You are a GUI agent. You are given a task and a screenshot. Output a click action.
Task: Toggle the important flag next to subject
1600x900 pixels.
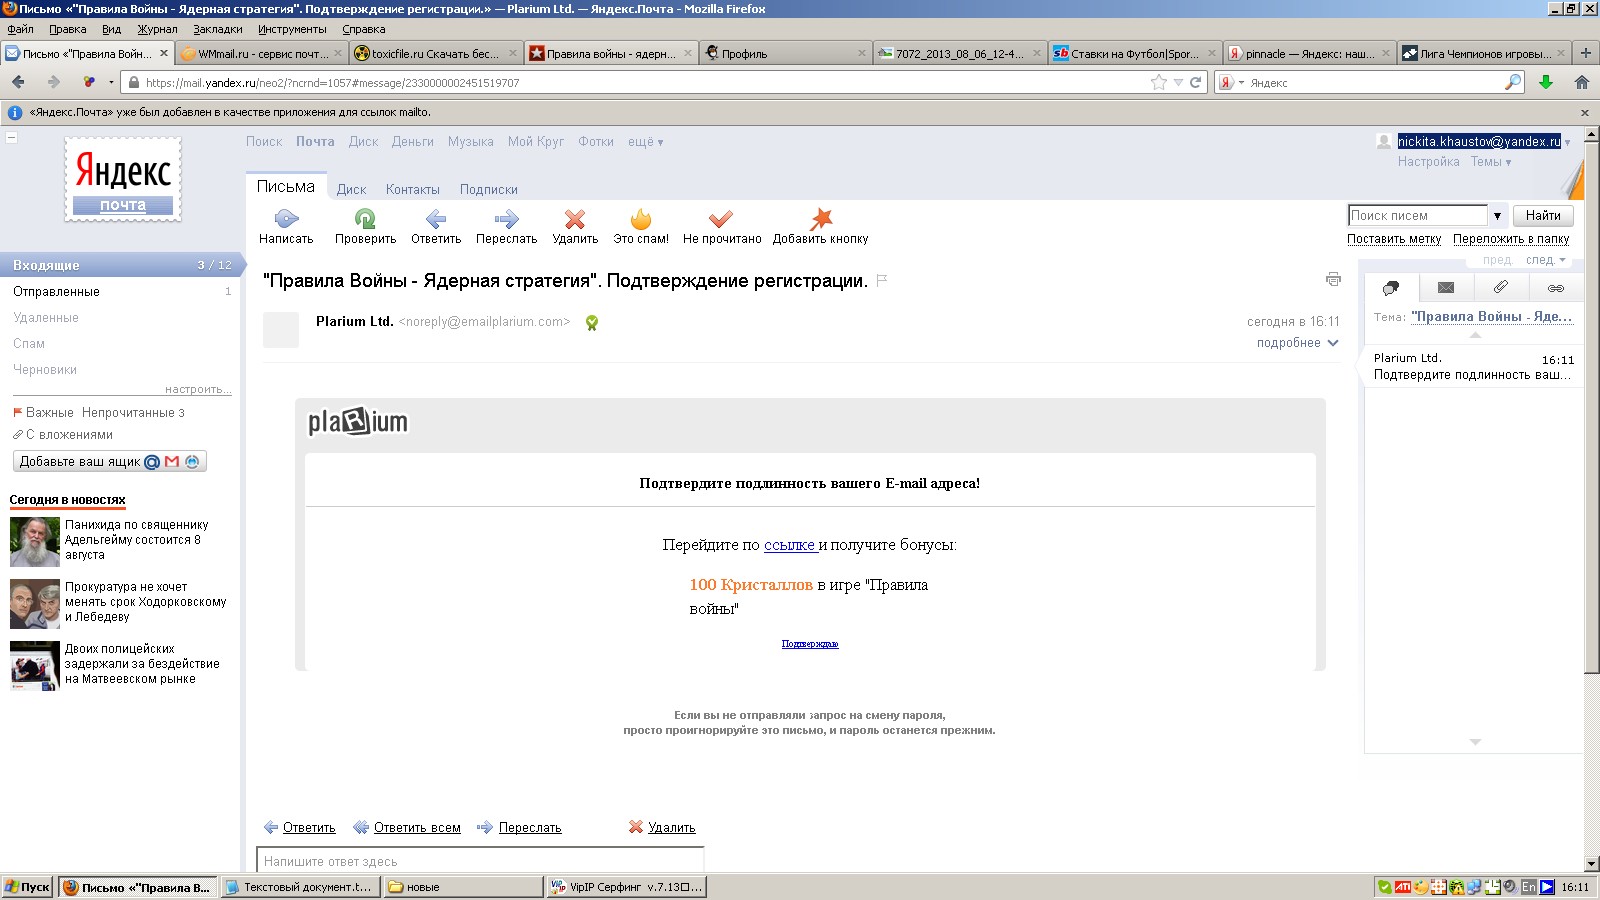(x=882, y=281)
